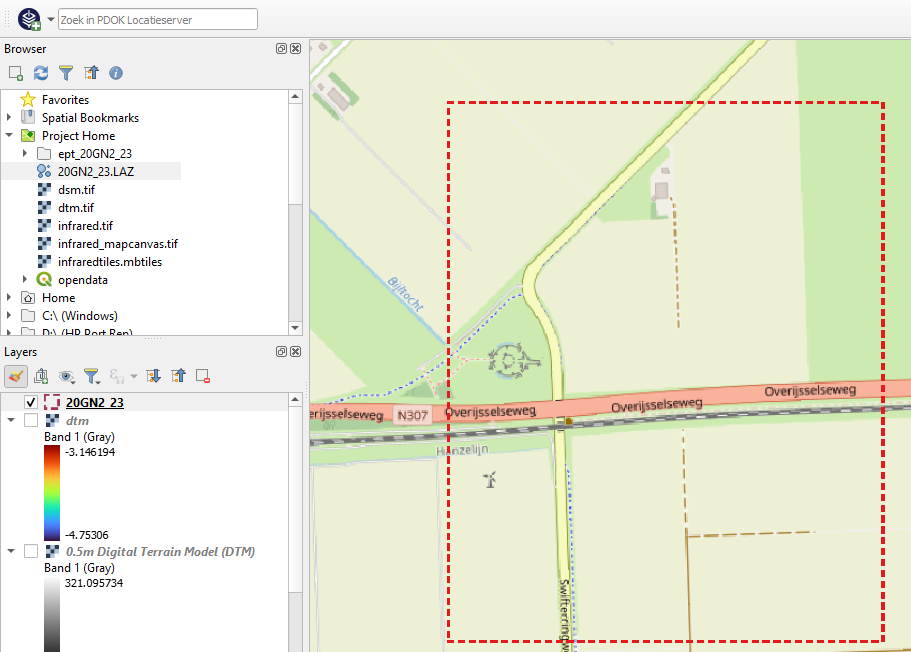Click the 321.095734 legend value
Image resolution: width=911 pixels, height=652 pixels.
(x=94, y=583)
